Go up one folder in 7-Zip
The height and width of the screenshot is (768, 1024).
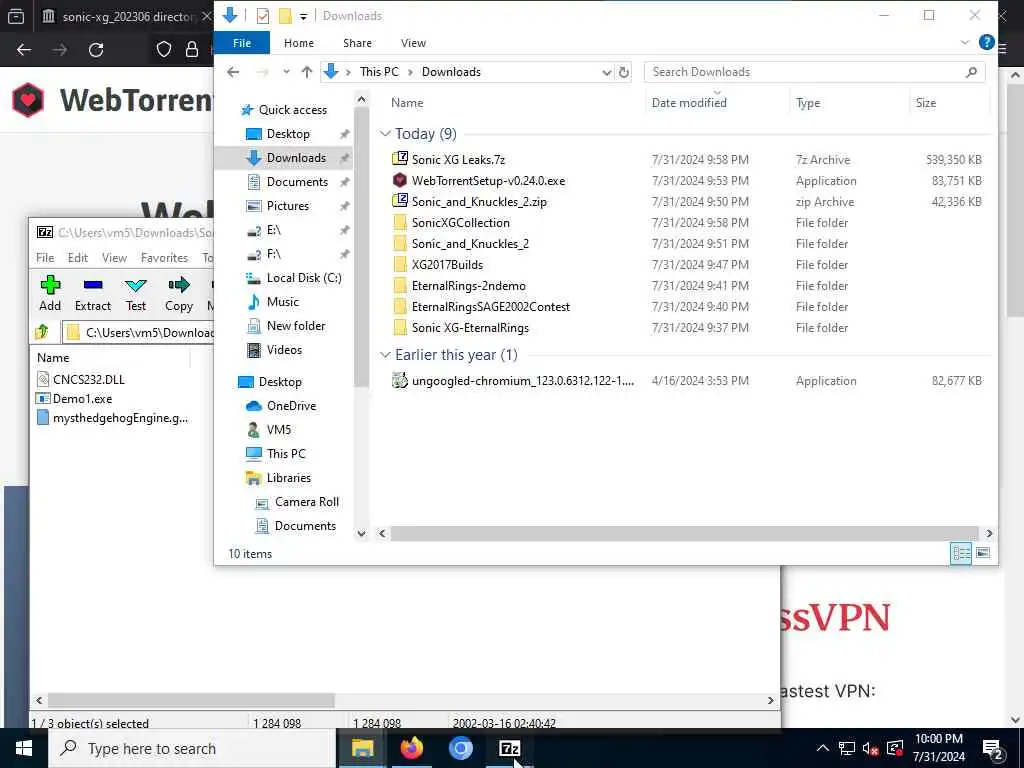[x=42, y=332]
